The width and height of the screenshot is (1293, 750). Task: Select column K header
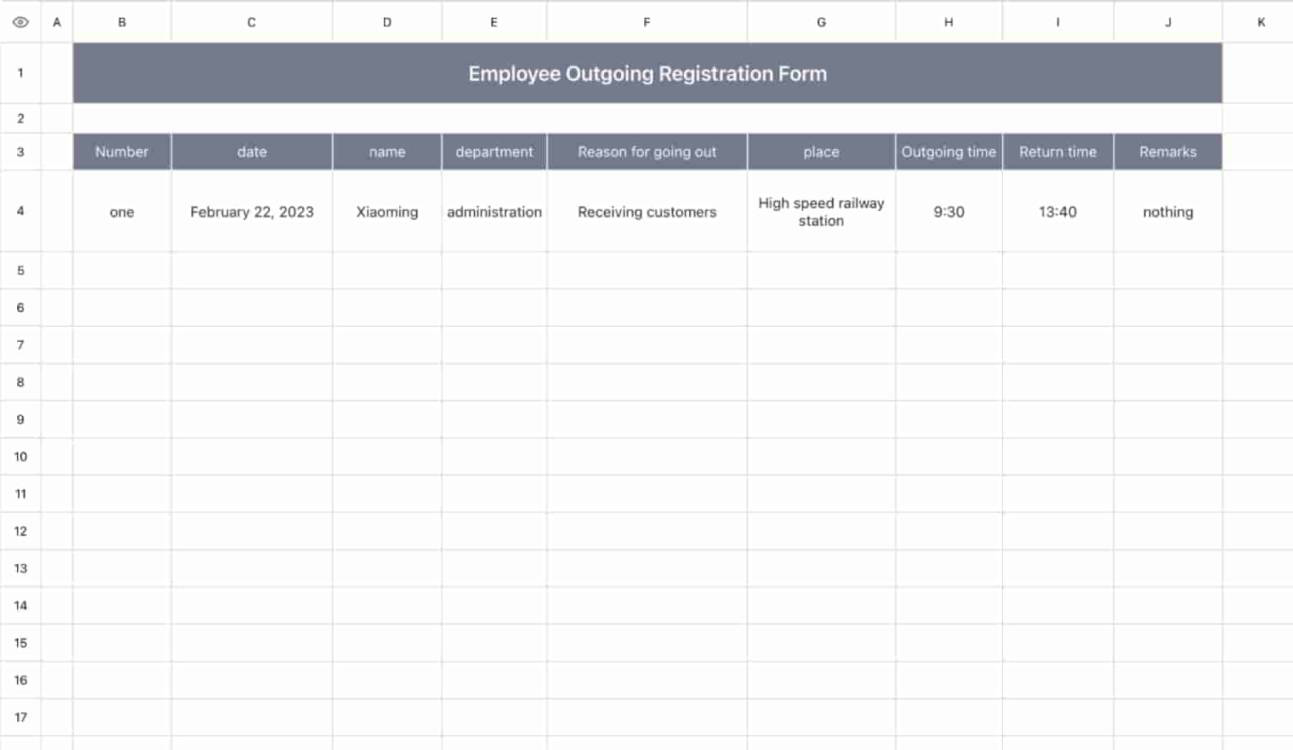1260,21
